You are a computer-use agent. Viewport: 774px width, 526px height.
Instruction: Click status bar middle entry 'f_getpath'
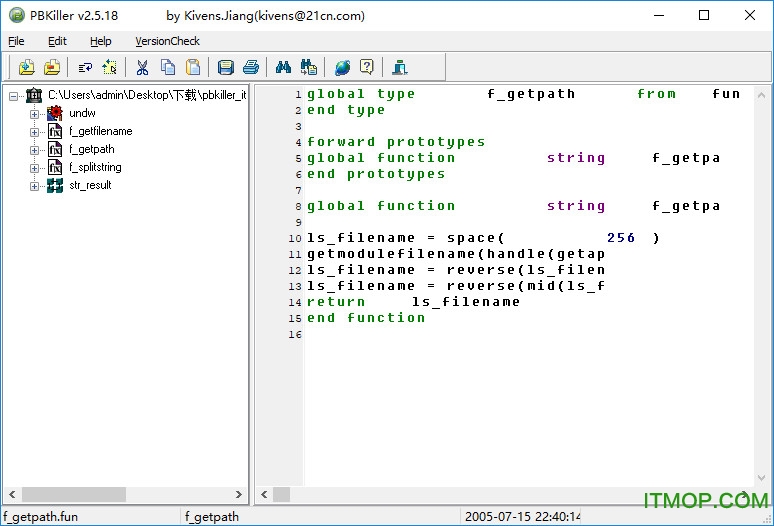[x=212, y=517]
